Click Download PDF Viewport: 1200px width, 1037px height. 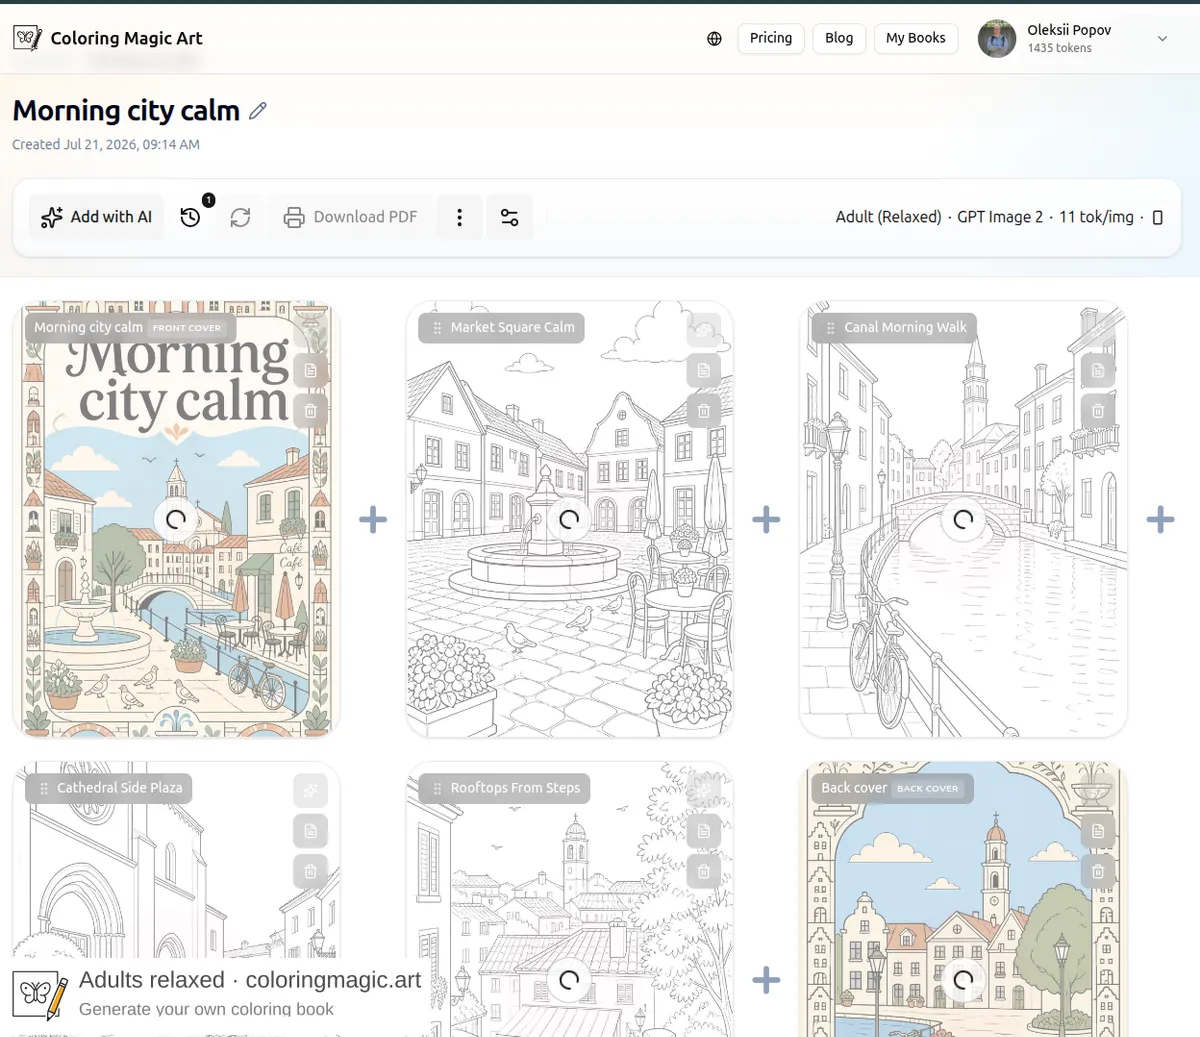click(351, 217)
